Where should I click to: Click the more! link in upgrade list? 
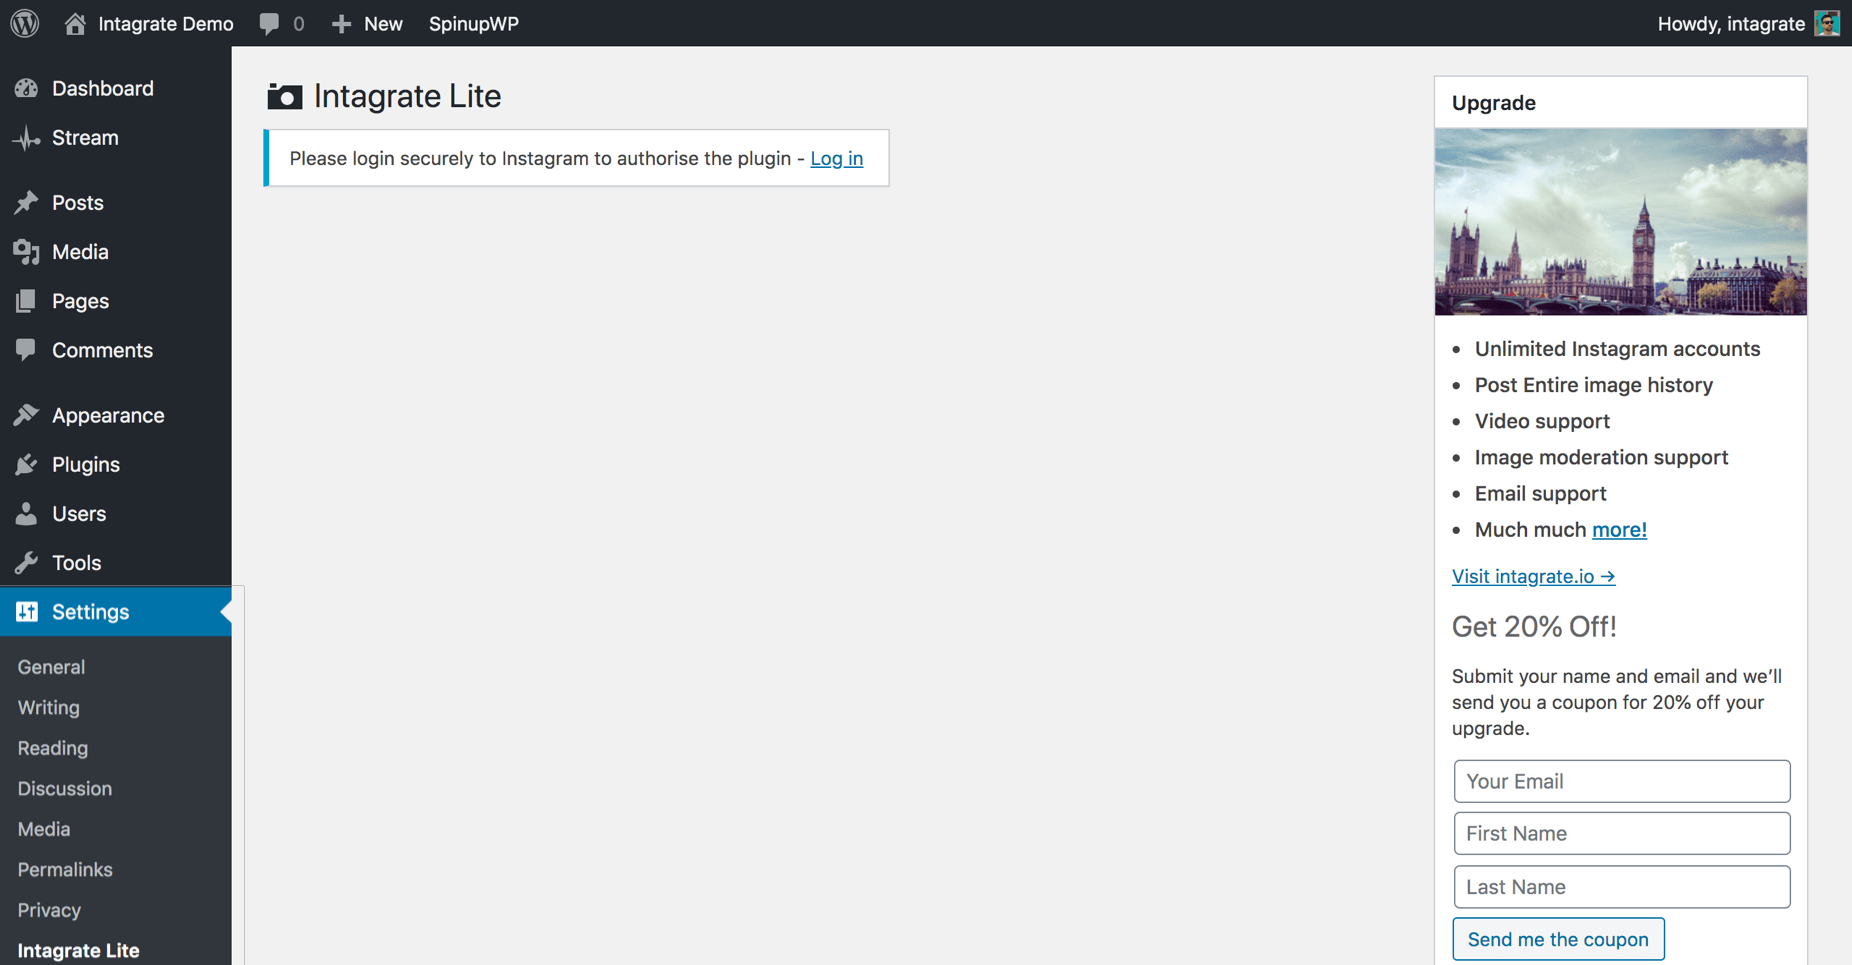point(1619,530)
